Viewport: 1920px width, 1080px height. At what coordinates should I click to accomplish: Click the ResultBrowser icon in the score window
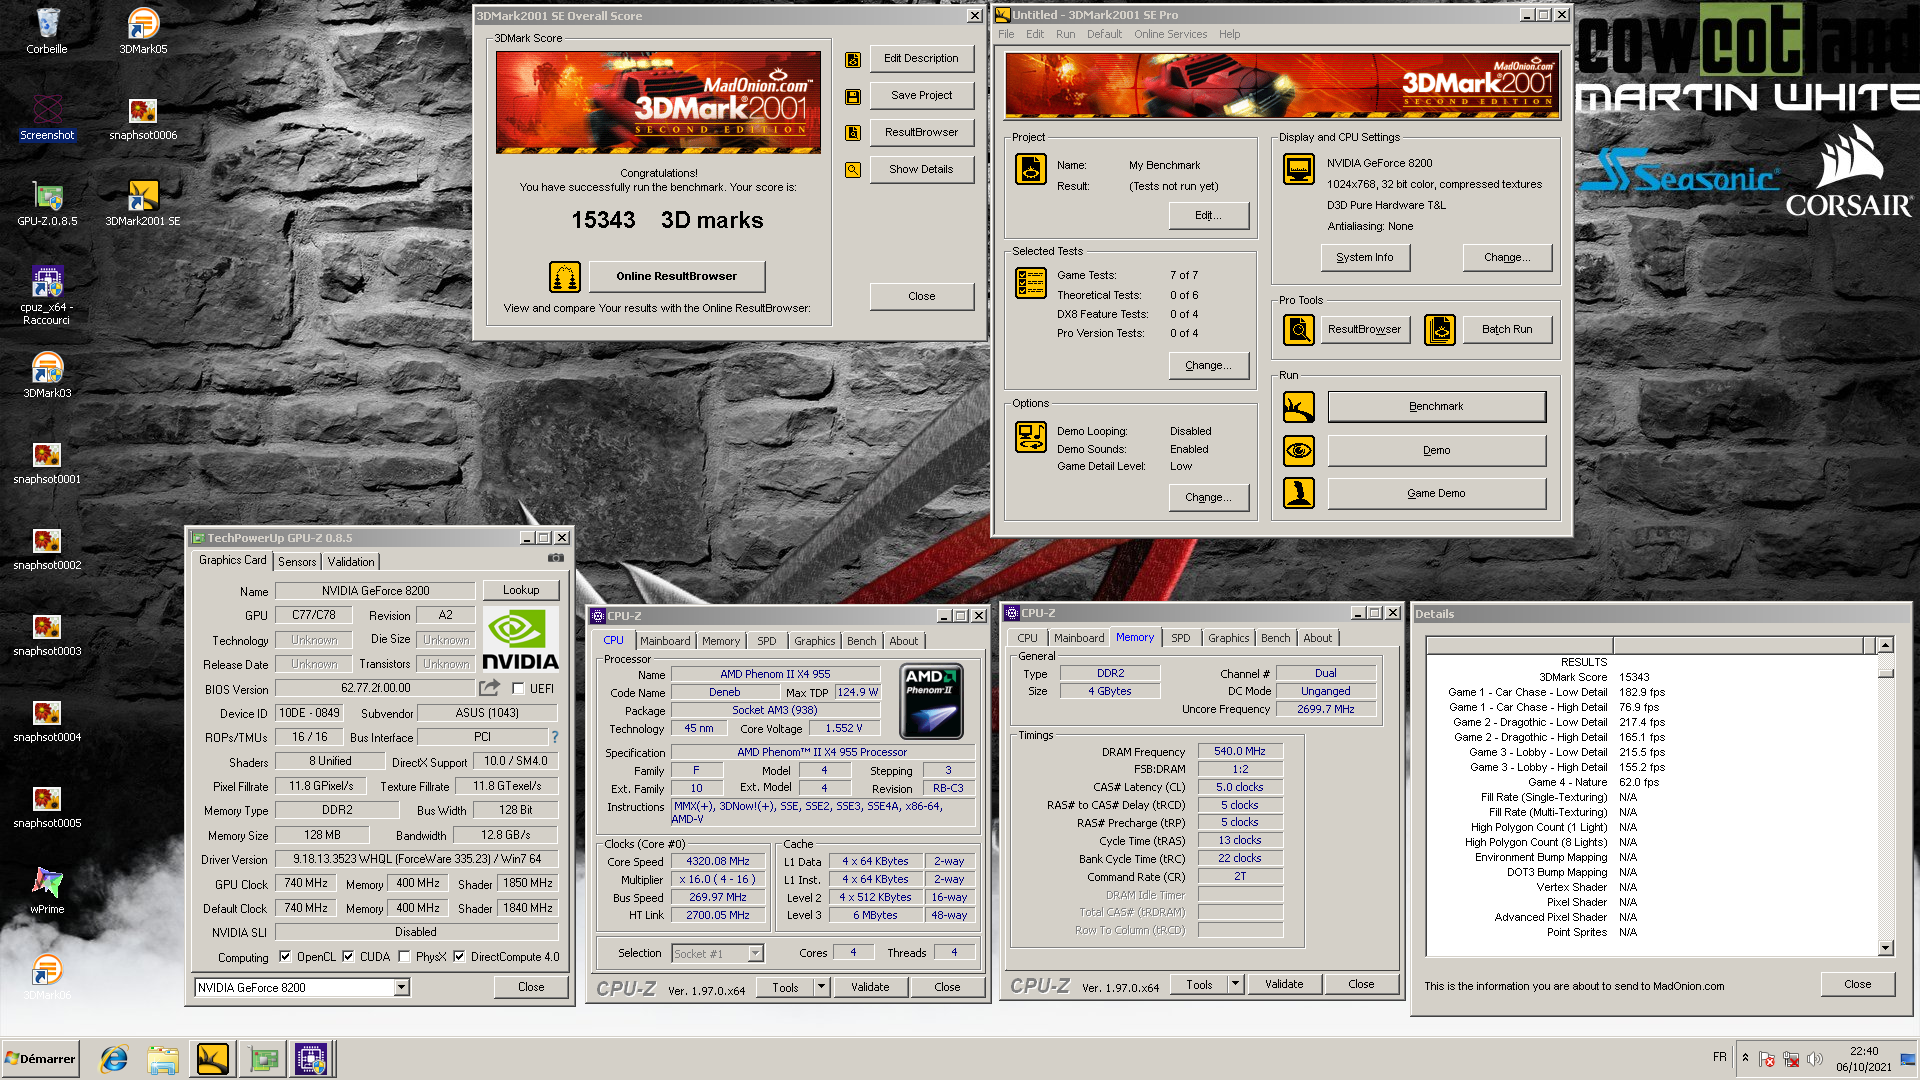(x=853, y=133)
